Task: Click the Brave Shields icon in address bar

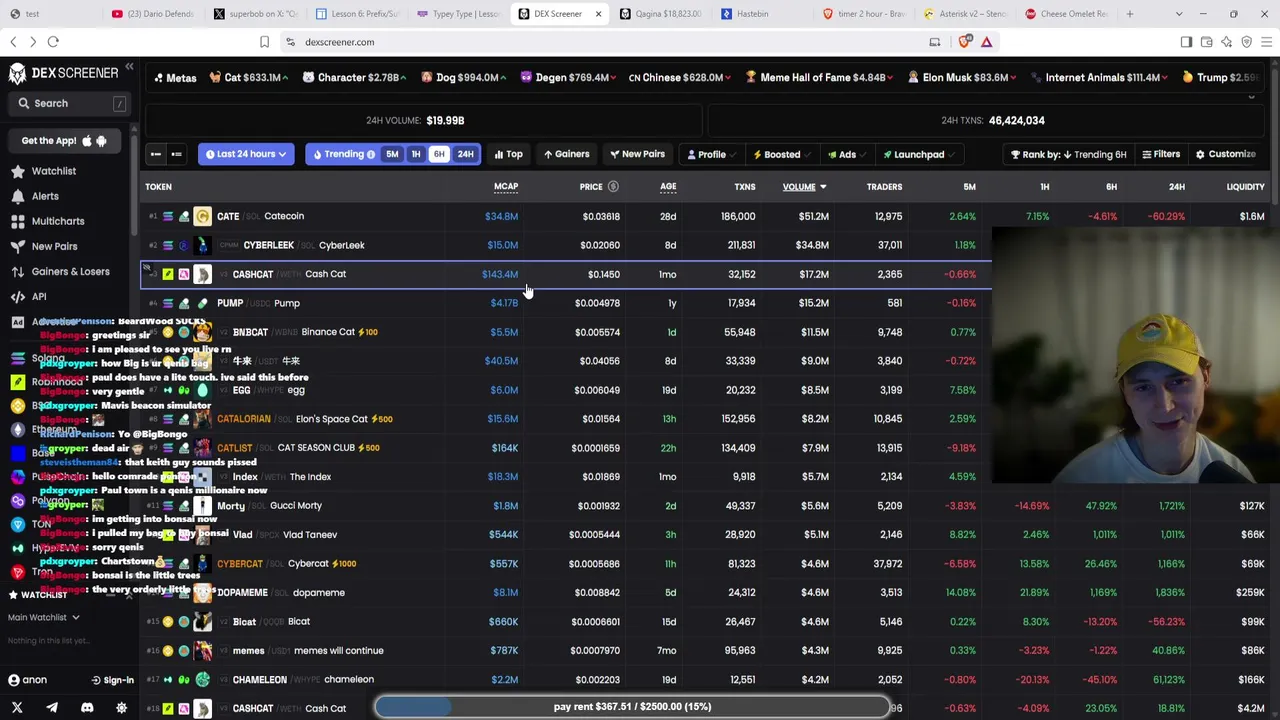Action: (x=965, y=42)
